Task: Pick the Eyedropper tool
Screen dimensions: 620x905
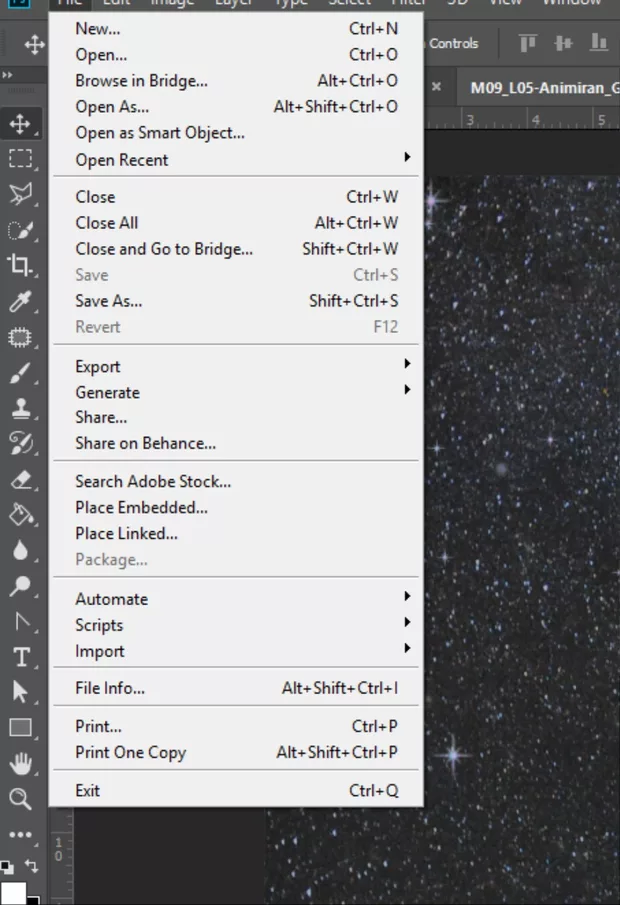Action: [21, 301]
